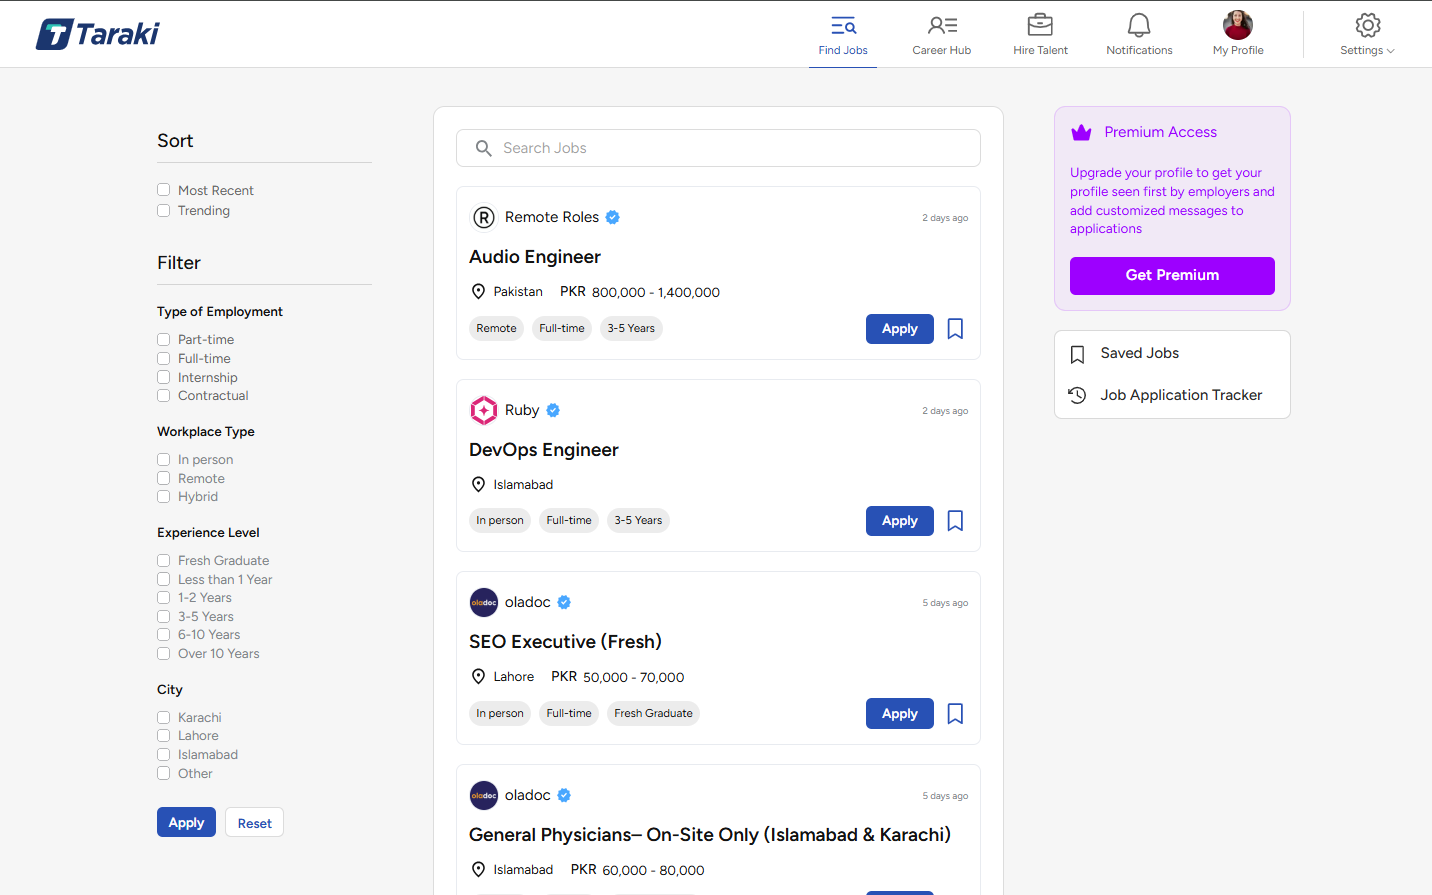
Task: Switch to the Find Jobs tab
Action: click(x=843, y=35)
